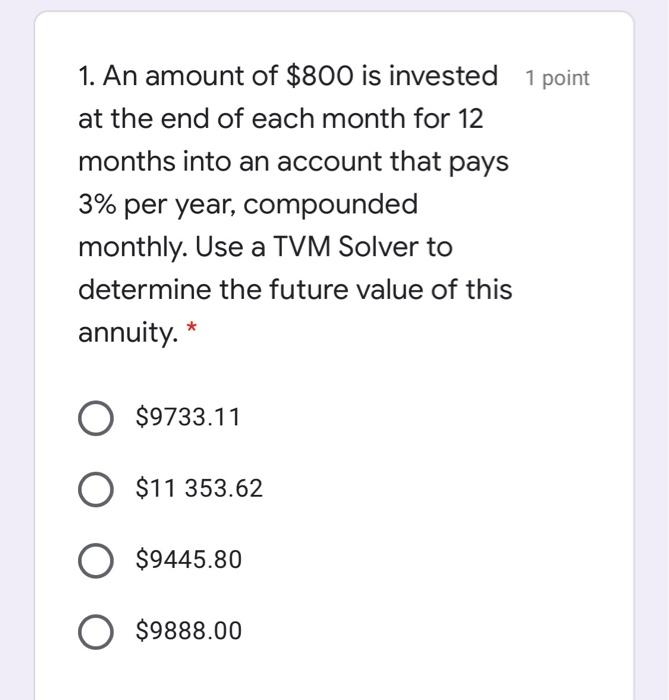
Task: Click the $9733.11 answer label text
Action: coord(188,417)
